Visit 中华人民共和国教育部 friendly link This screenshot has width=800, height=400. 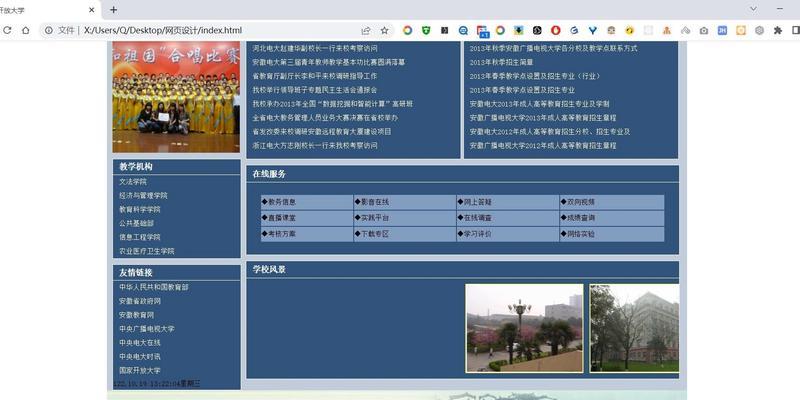154,287
